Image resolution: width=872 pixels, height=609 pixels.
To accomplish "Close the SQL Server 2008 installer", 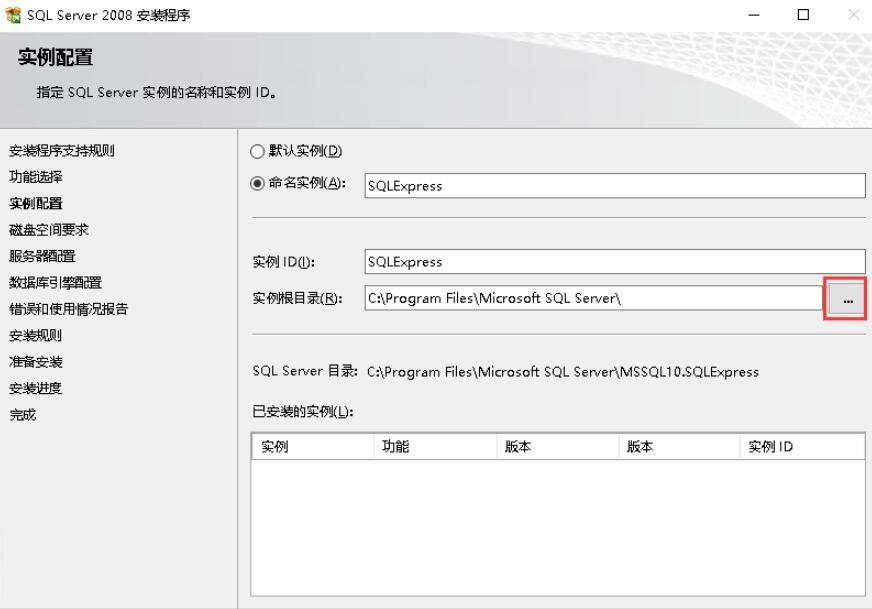I will pyautogui.click(x=853, y=15).
